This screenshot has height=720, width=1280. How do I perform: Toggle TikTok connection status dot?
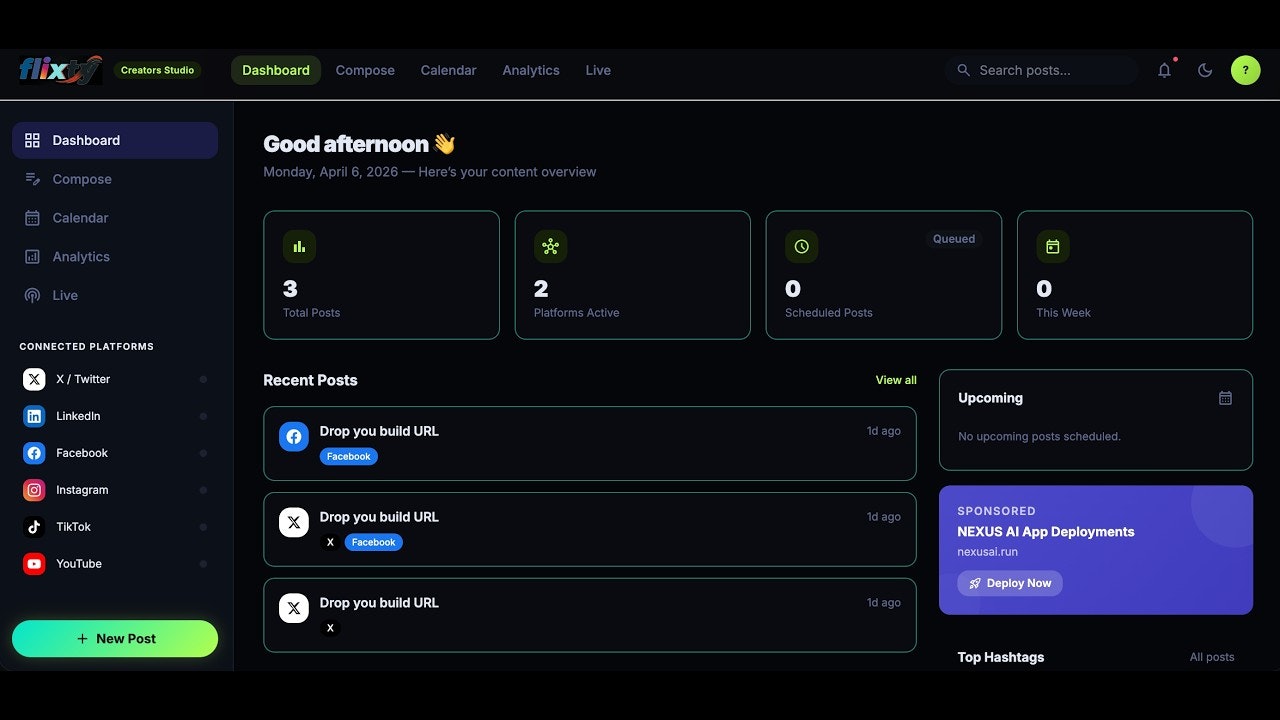point(203,527)
